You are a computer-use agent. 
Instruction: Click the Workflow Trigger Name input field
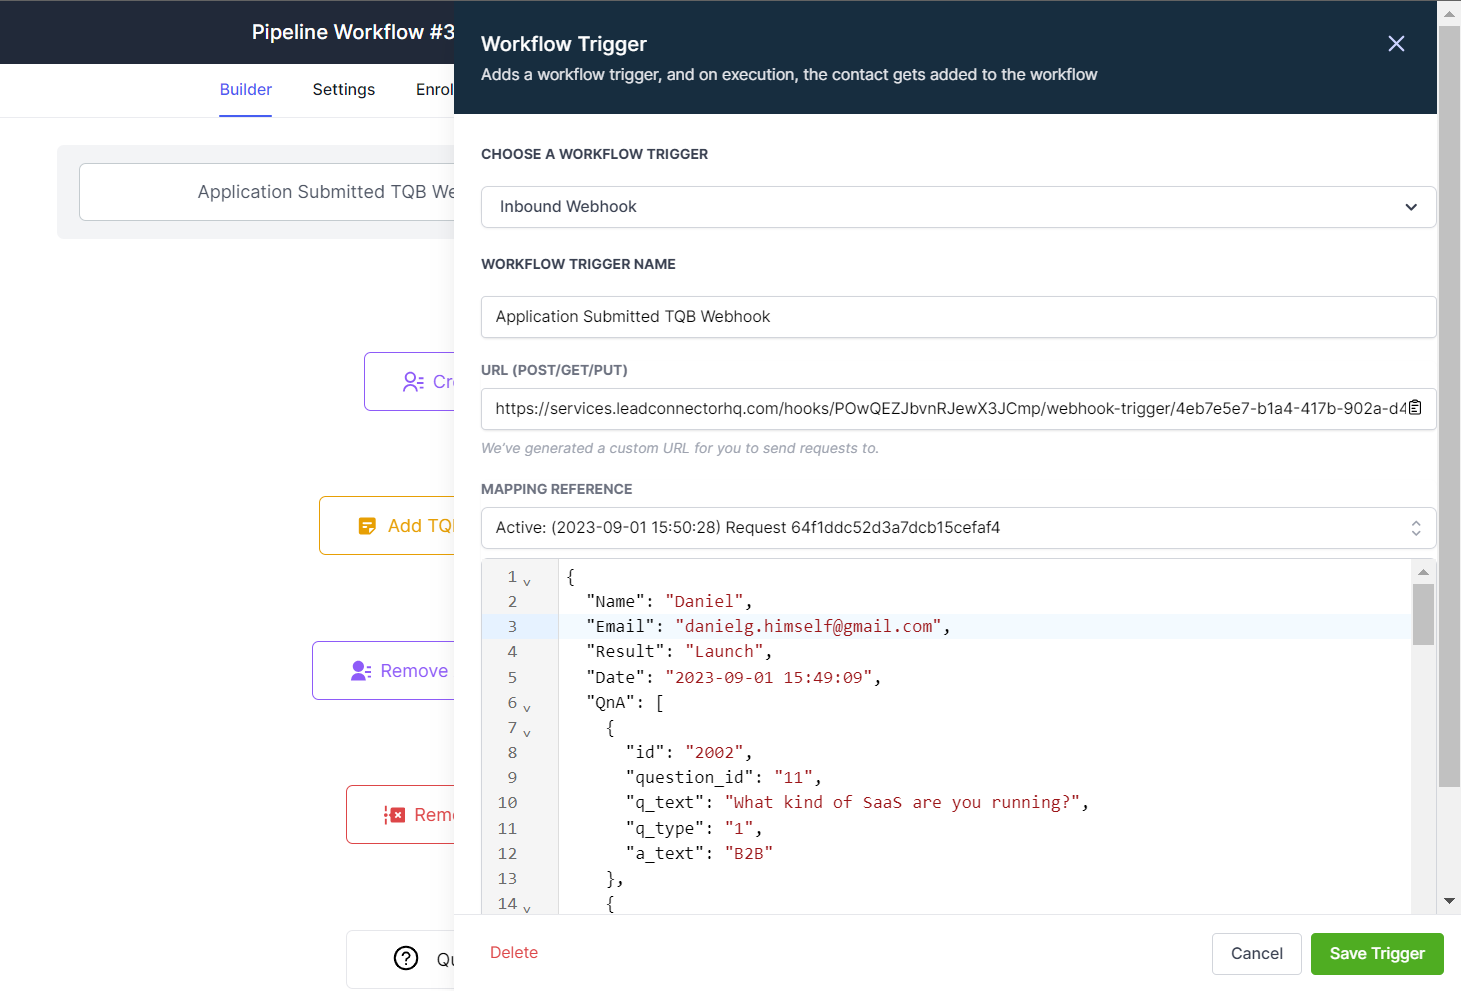point(958,317)
